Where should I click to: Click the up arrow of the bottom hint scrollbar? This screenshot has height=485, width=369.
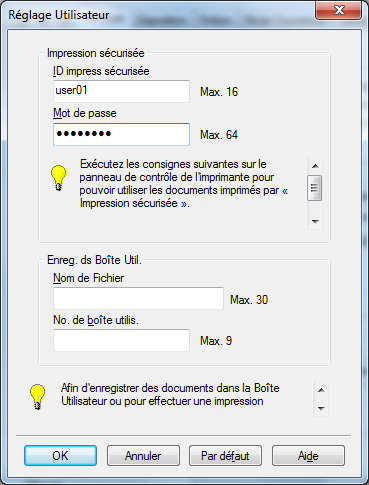321,390
